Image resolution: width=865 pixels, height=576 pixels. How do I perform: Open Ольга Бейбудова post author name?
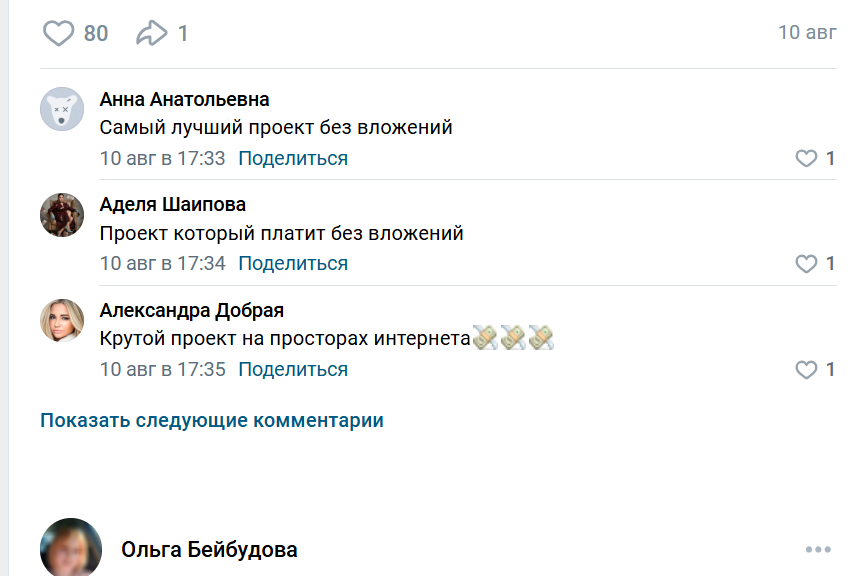pyautogui.click(x=209, y=550)
